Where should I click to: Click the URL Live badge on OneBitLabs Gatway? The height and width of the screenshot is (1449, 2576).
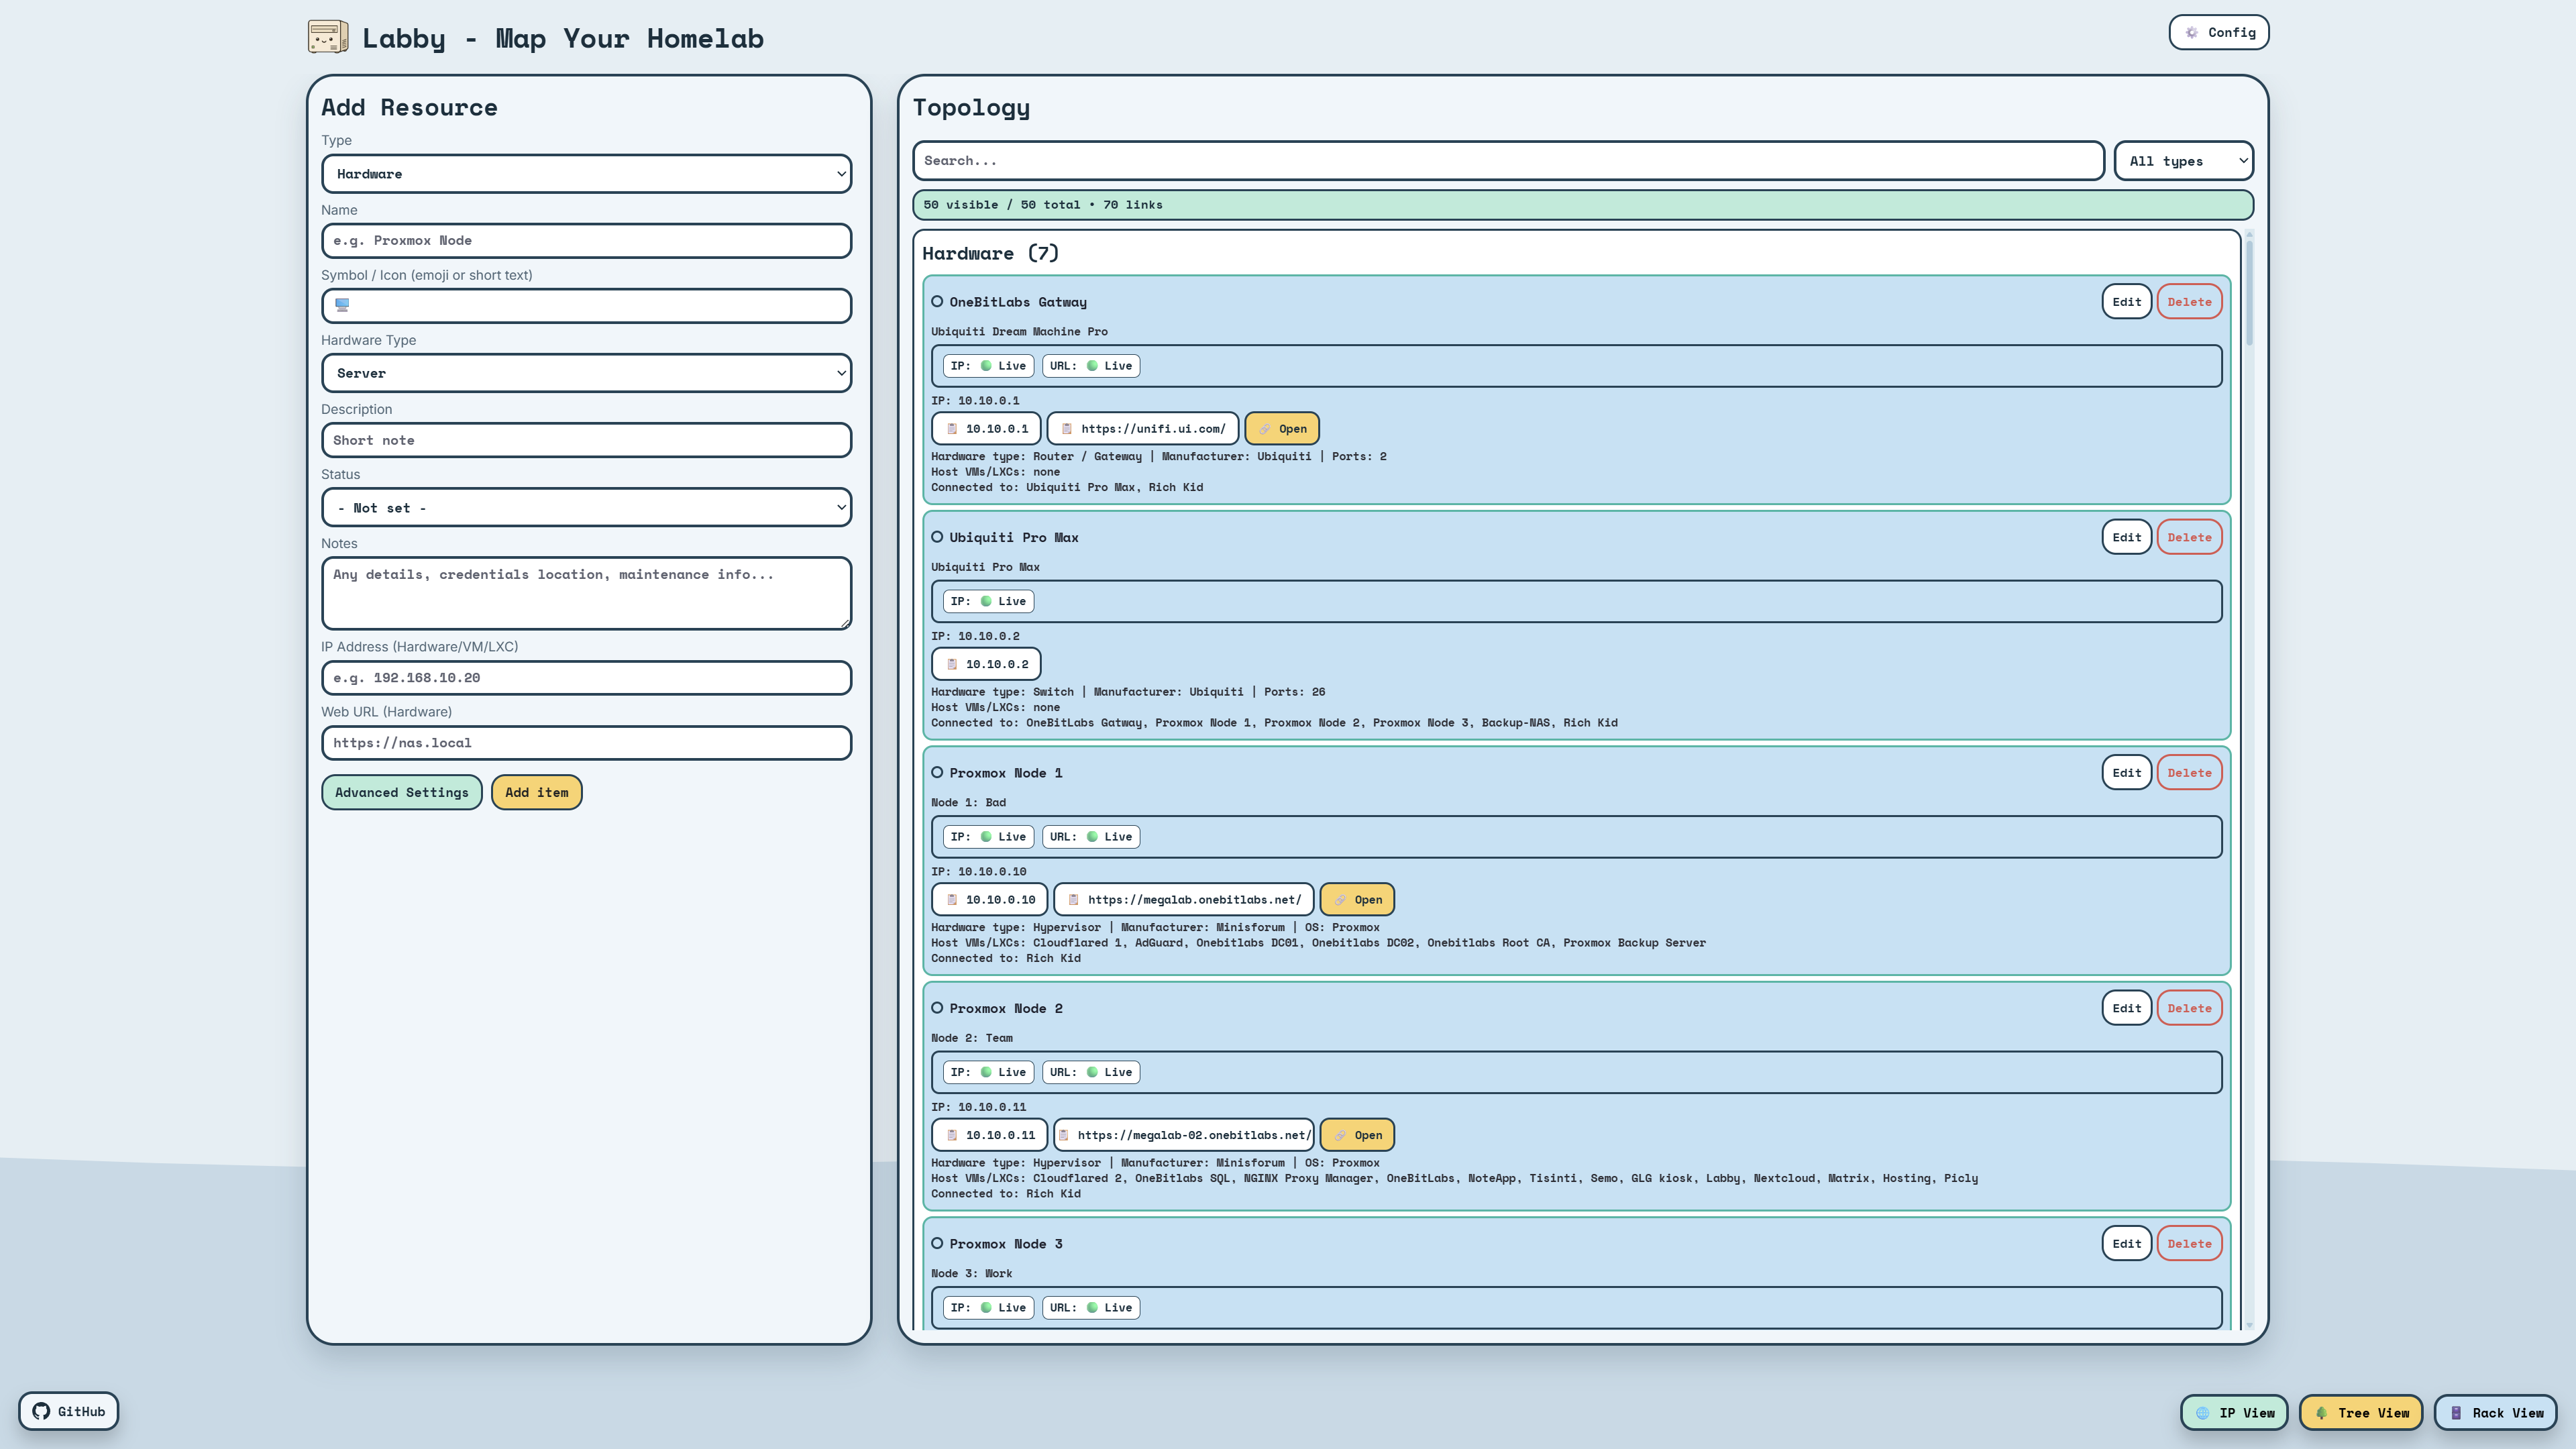[x=1091, y=366]
